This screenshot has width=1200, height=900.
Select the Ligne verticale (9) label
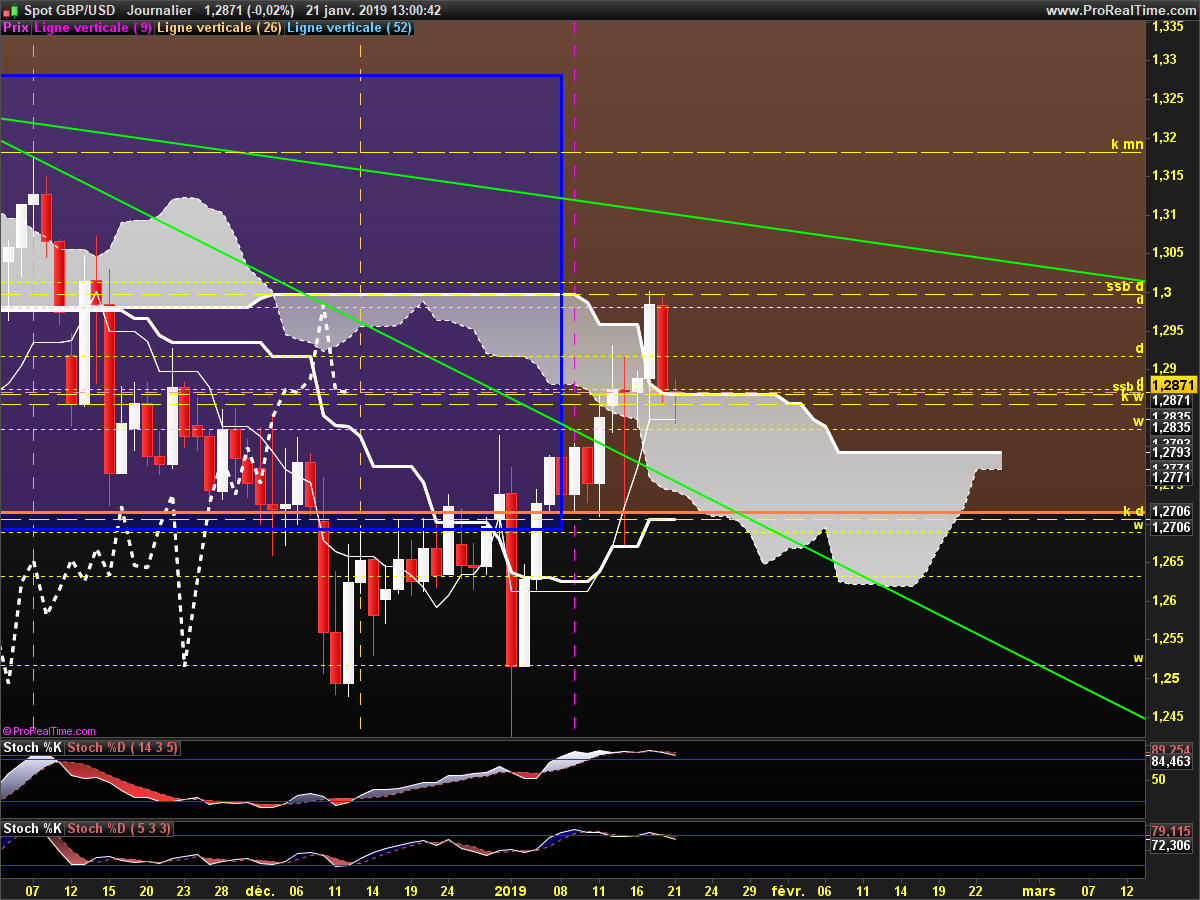(93, 28)
